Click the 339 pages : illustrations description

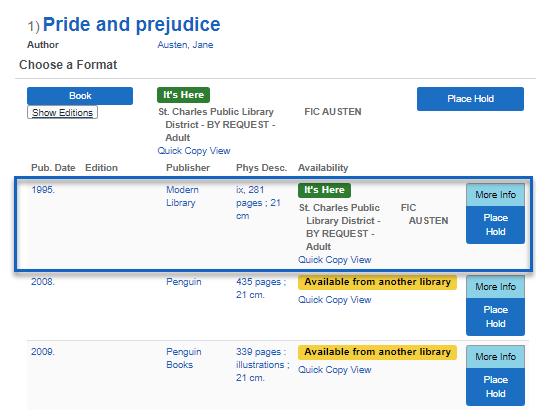click(x=263, y=365)
